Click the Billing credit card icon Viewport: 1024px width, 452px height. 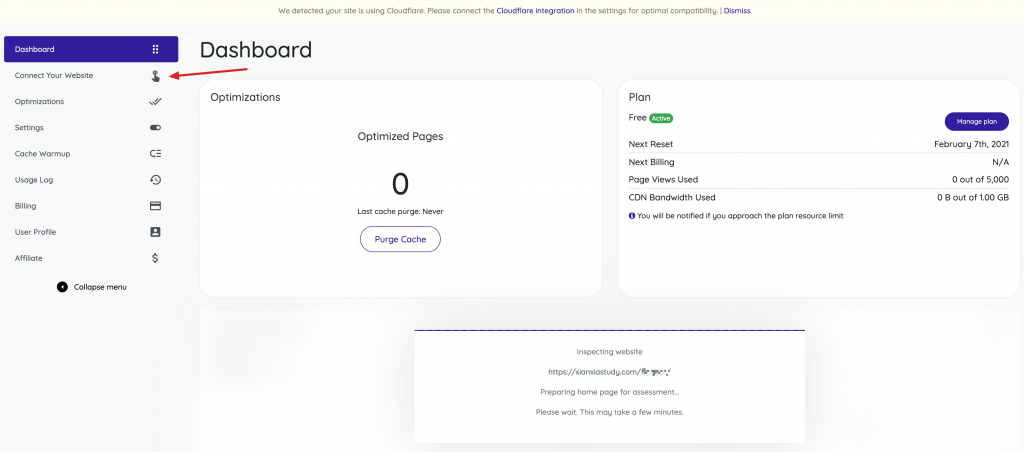(155, 206)
